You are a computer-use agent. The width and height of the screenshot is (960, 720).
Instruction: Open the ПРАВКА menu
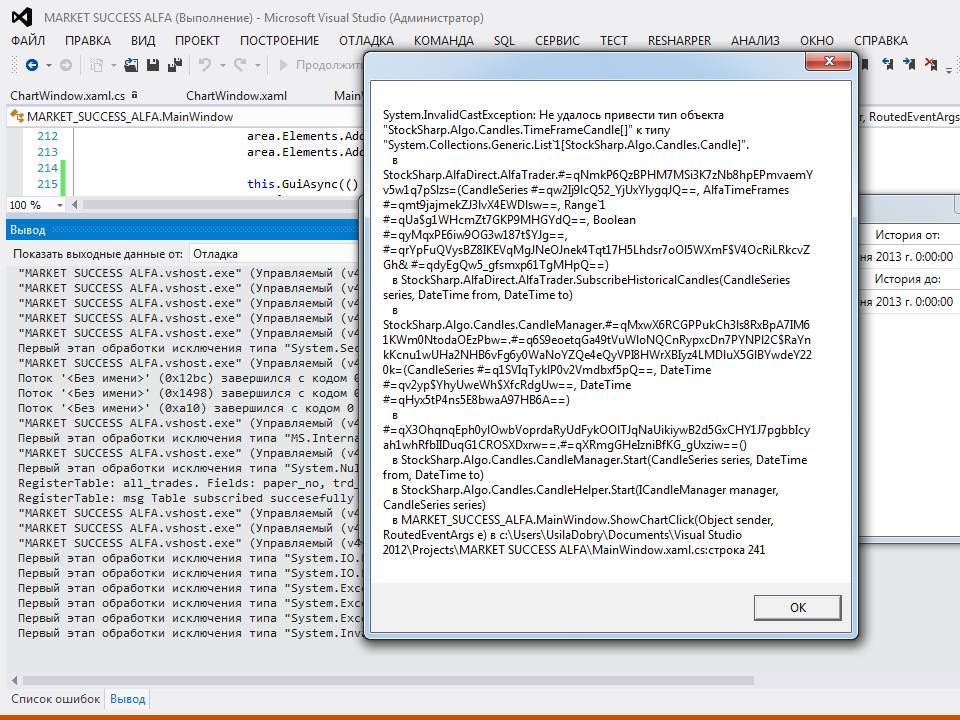[88, 40]
